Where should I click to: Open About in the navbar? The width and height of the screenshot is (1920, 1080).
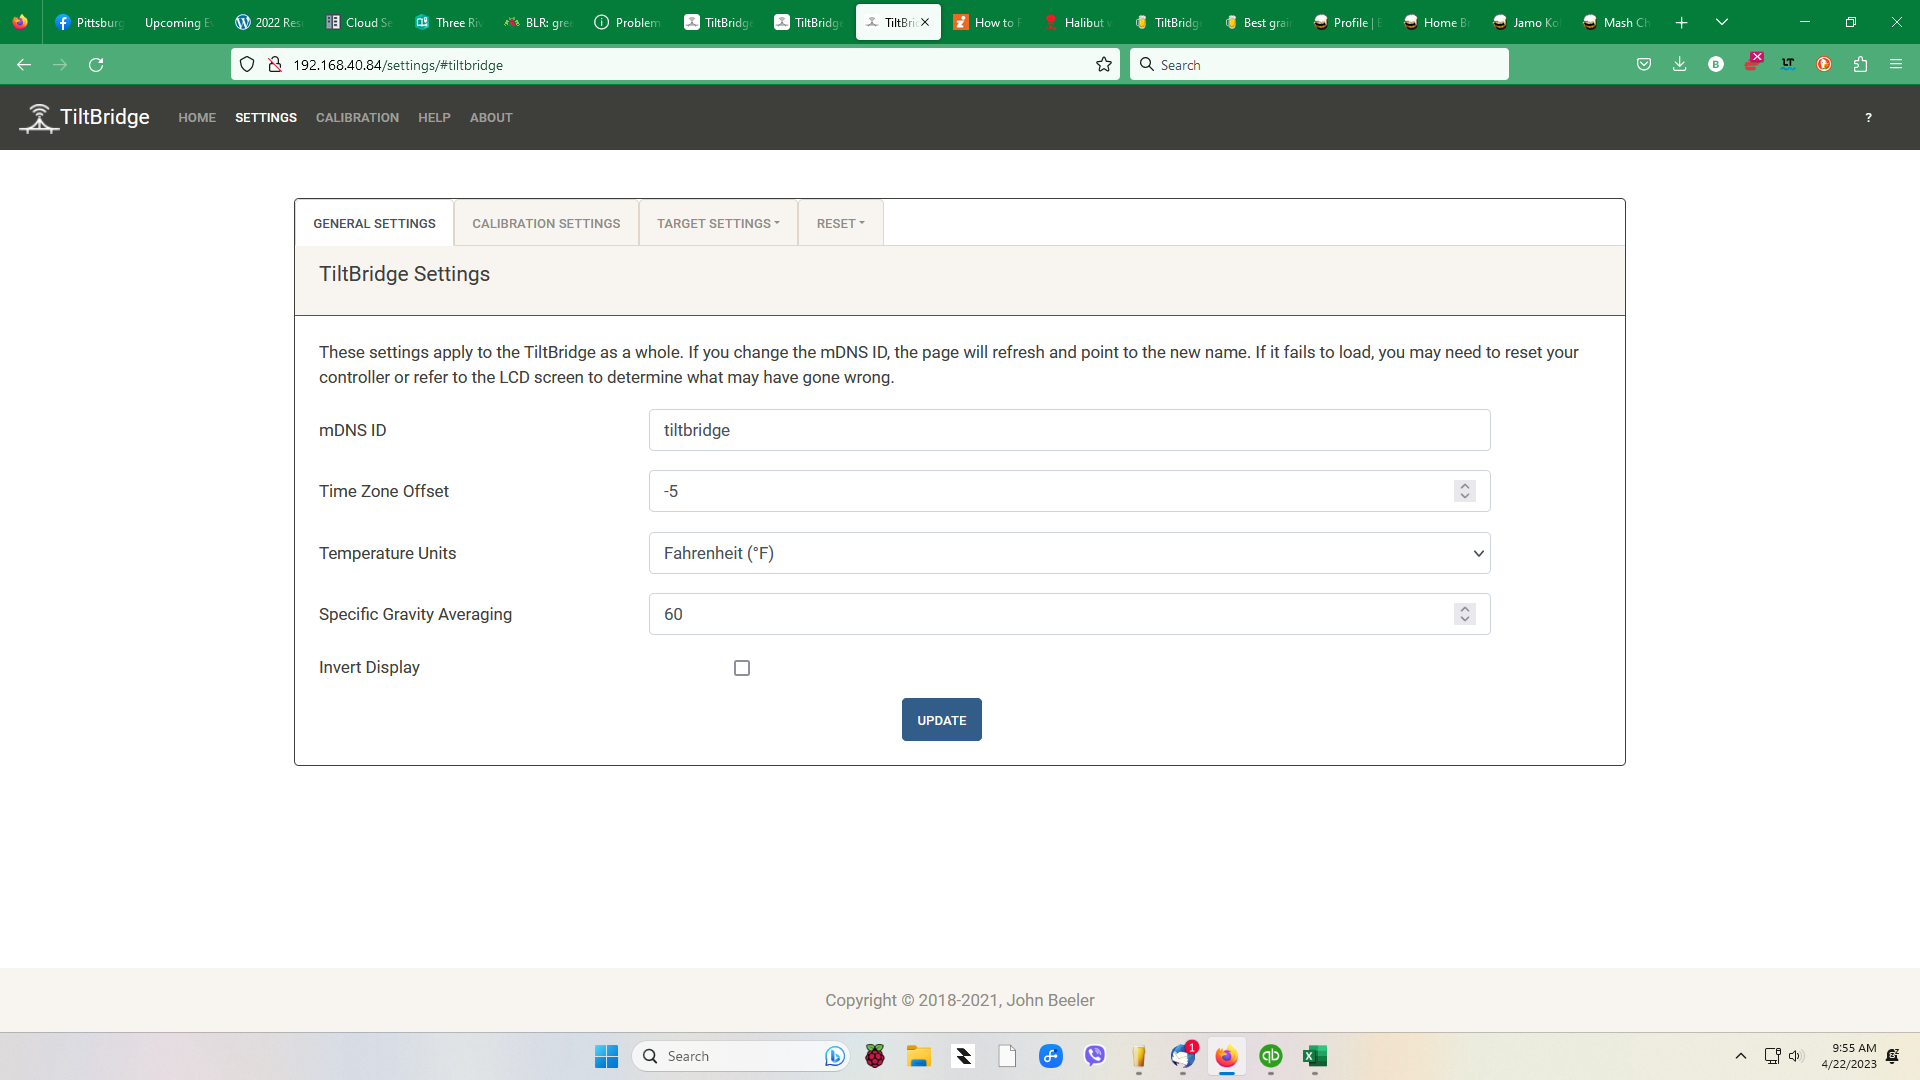[x=491, y=117]
